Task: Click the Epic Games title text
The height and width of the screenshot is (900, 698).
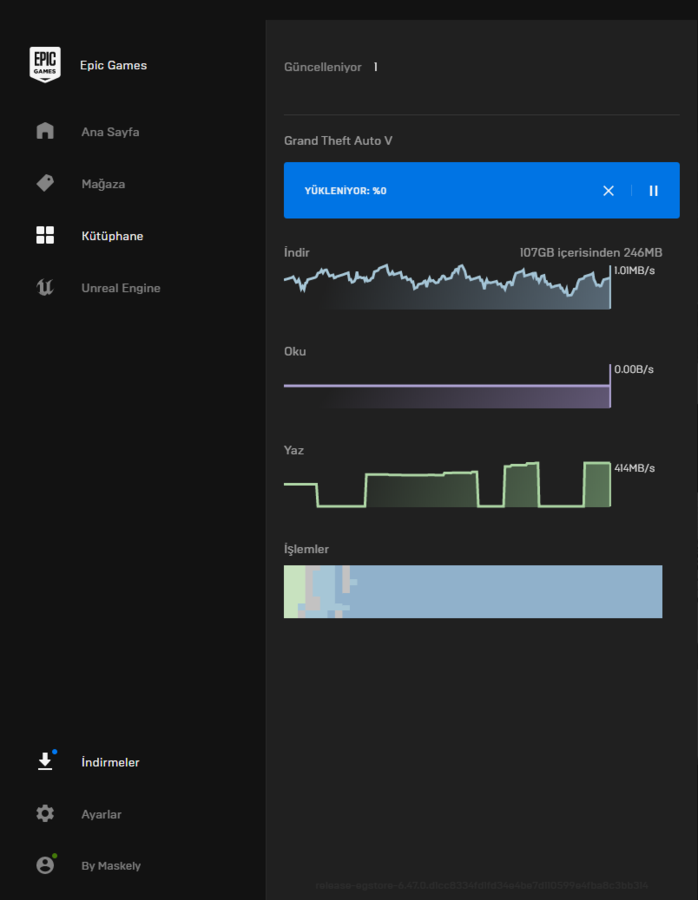Action: tap(113, 65)
